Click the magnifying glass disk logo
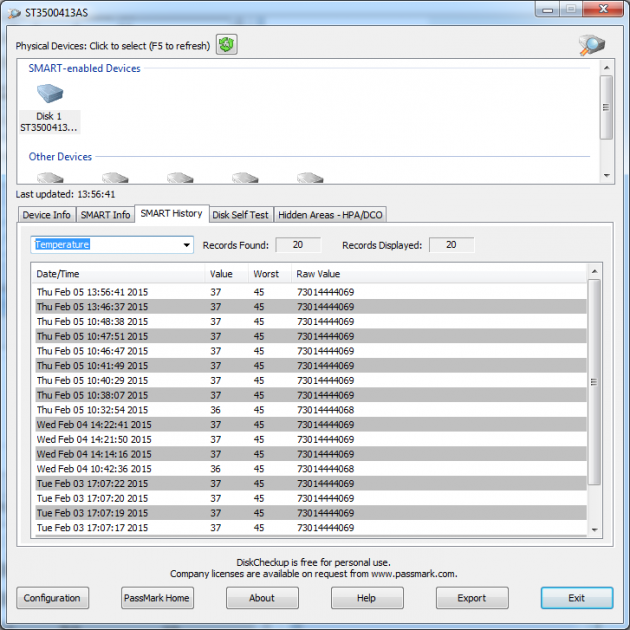The width and height of the screenshot is (630, 630). [591, 45]
